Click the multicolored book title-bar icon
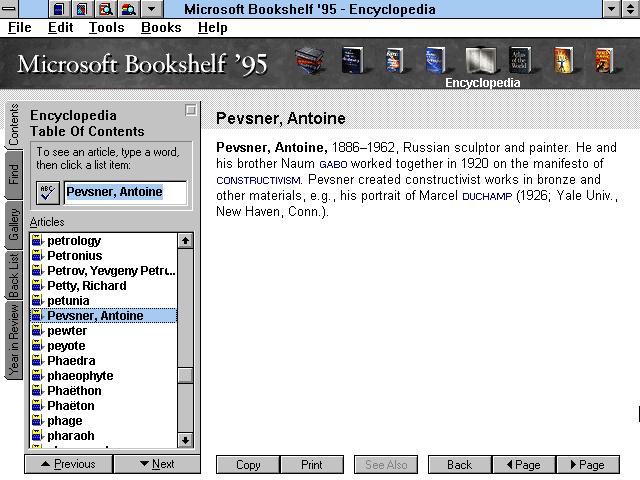The width and height of the screenshot is (640, 480). point(82,9)
